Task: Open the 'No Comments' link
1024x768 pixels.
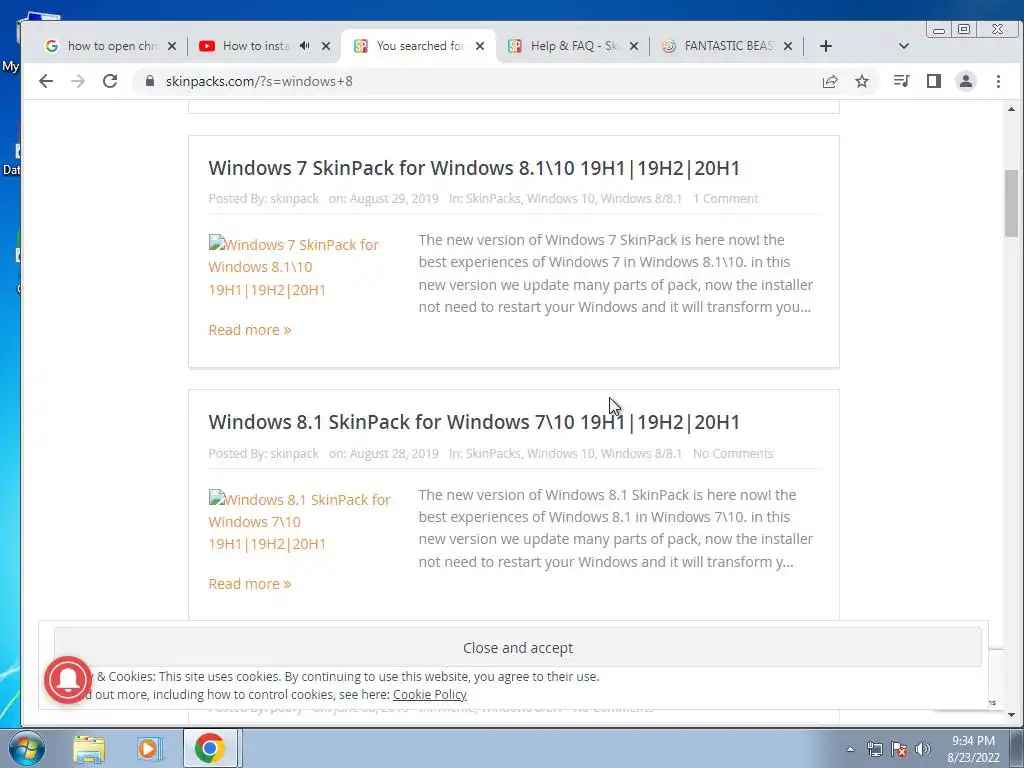Action: (x=733, y=453)
